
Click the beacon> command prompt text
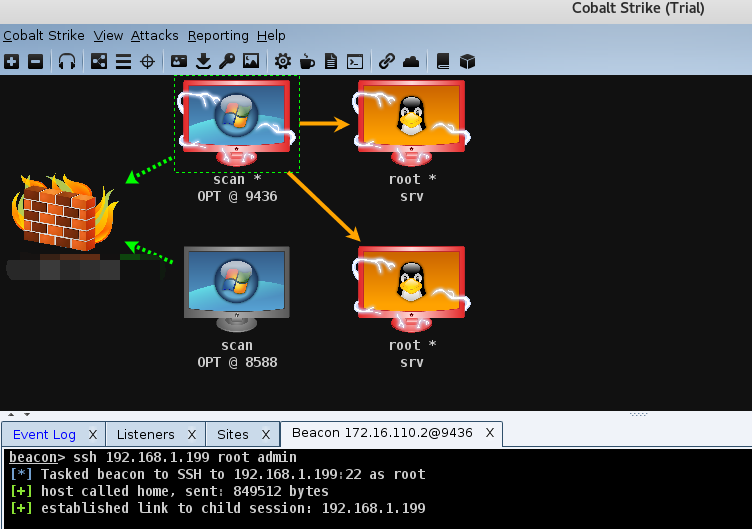[36, 457]
